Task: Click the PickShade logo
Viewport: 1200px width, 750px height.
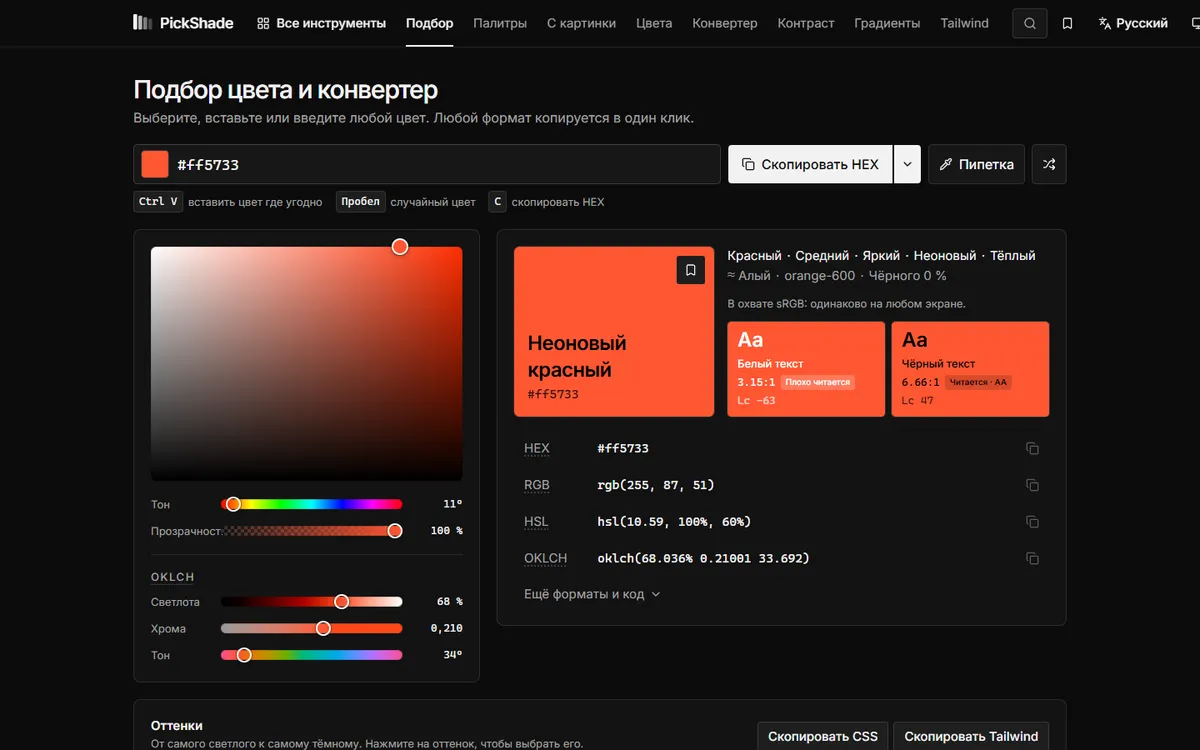Action: pyautogui.click(x=183, y=23)
